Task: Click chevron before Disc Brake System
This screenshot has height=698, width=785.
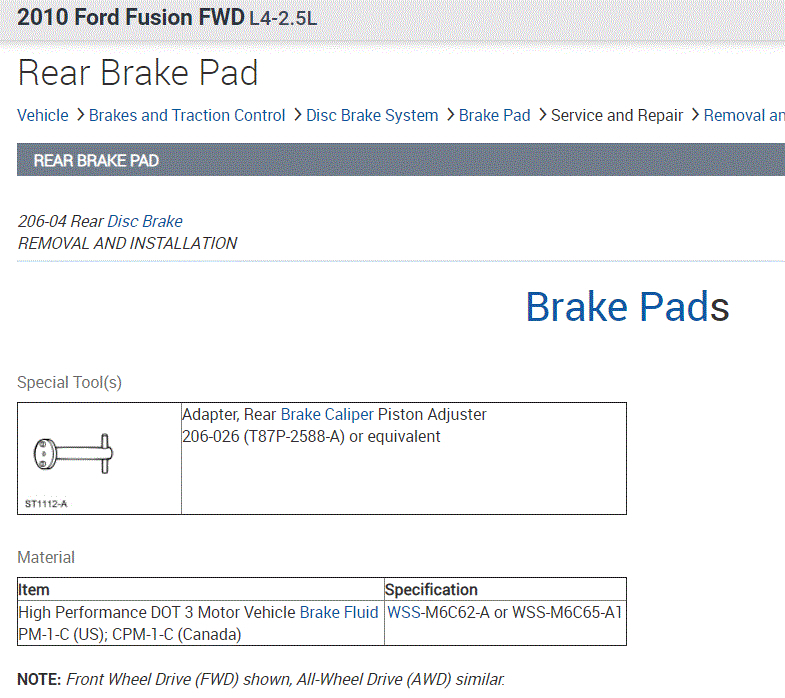Action: (x=297, y=115)
